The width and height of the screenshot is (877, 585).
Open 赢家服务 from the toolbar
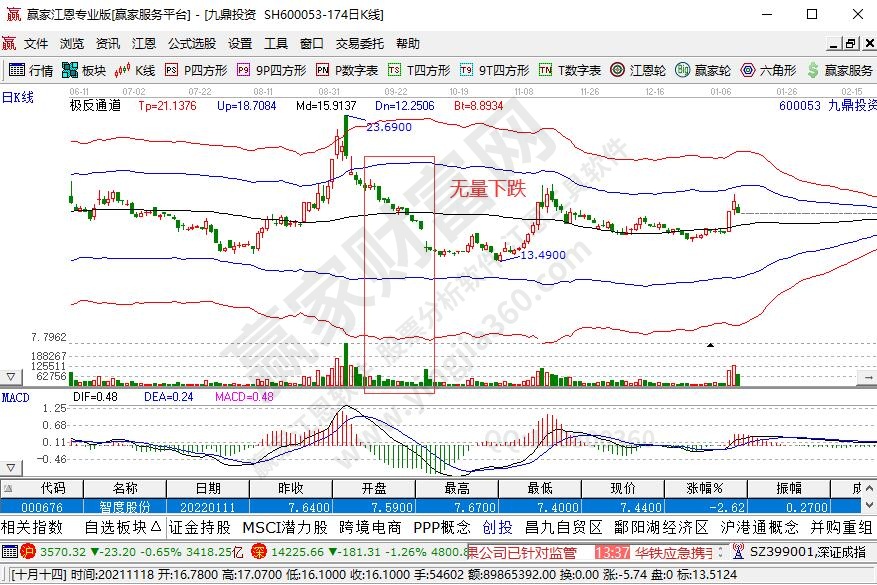pyautogui.click(x=839, y=70)
